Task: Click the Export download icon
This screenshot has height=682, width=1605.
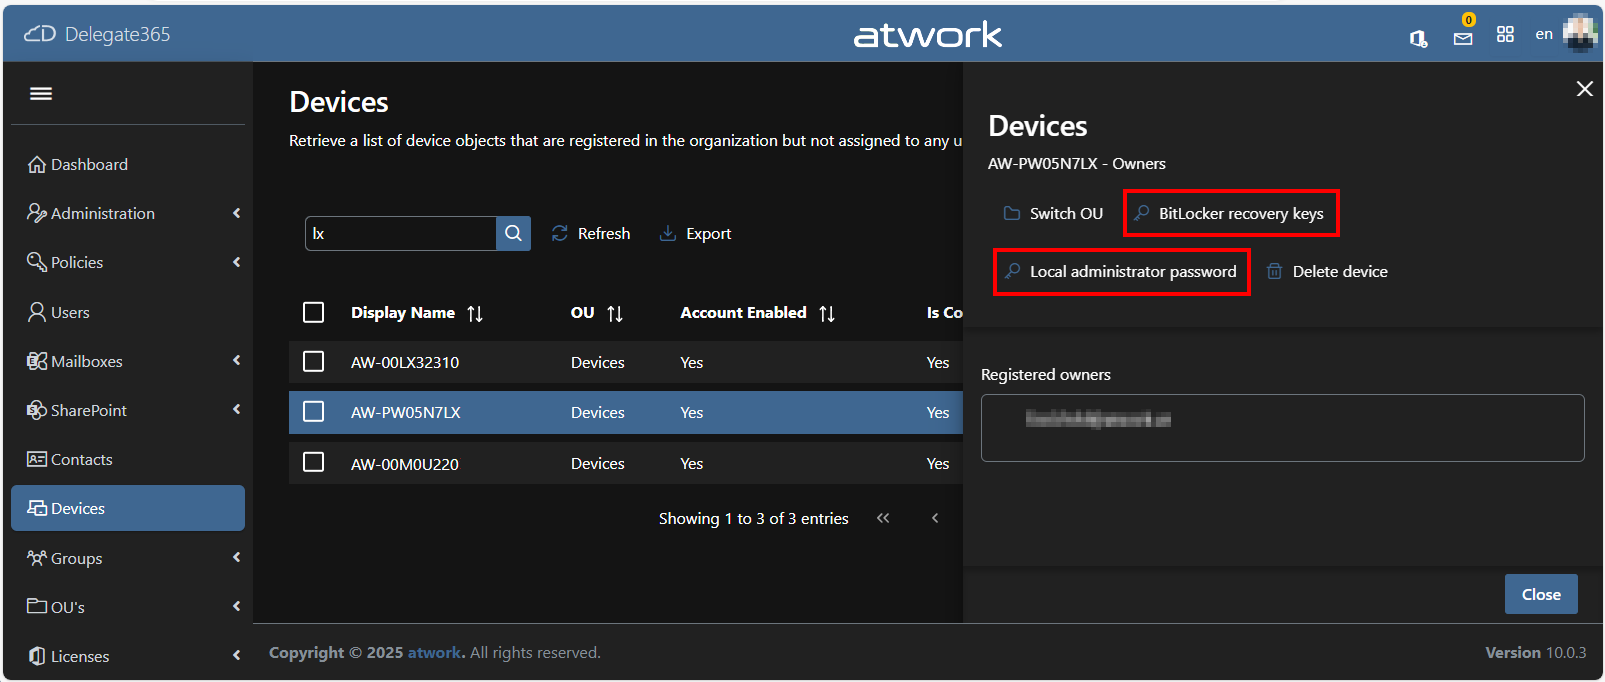Action: point(668,233)
